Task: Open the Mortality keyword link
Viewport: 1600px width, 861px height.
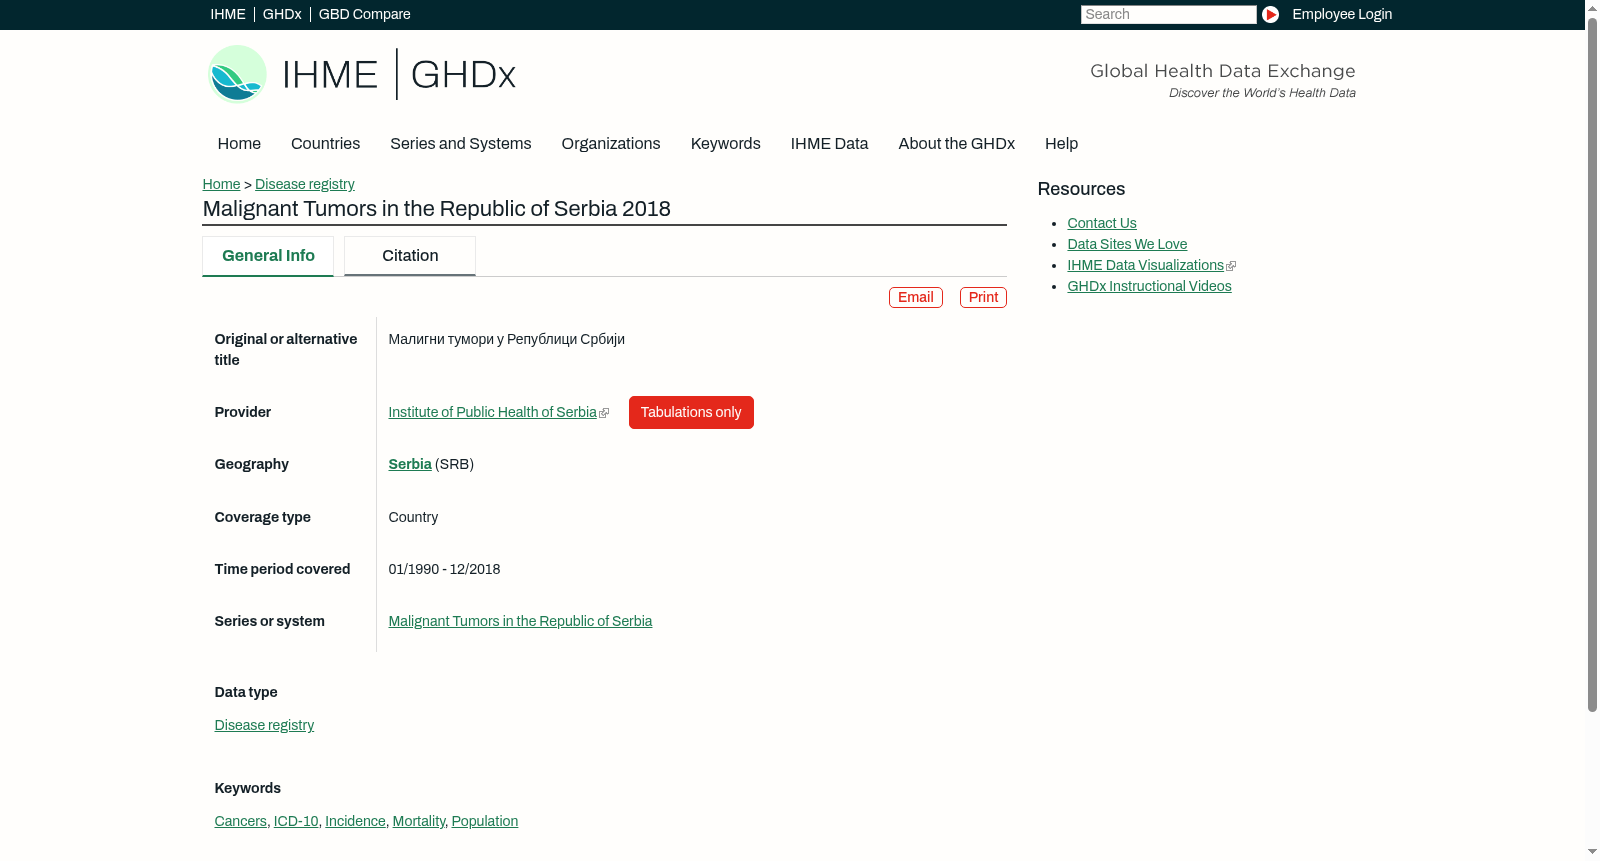Action: tap(418, 821)
